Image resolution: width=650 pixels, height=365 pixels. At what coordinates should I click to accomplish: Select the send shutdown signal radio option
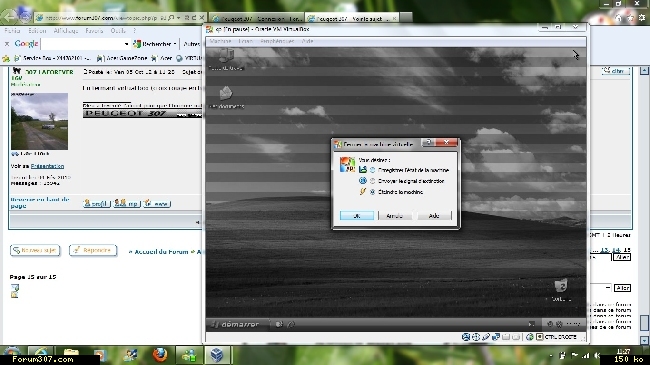click(372, 181)
